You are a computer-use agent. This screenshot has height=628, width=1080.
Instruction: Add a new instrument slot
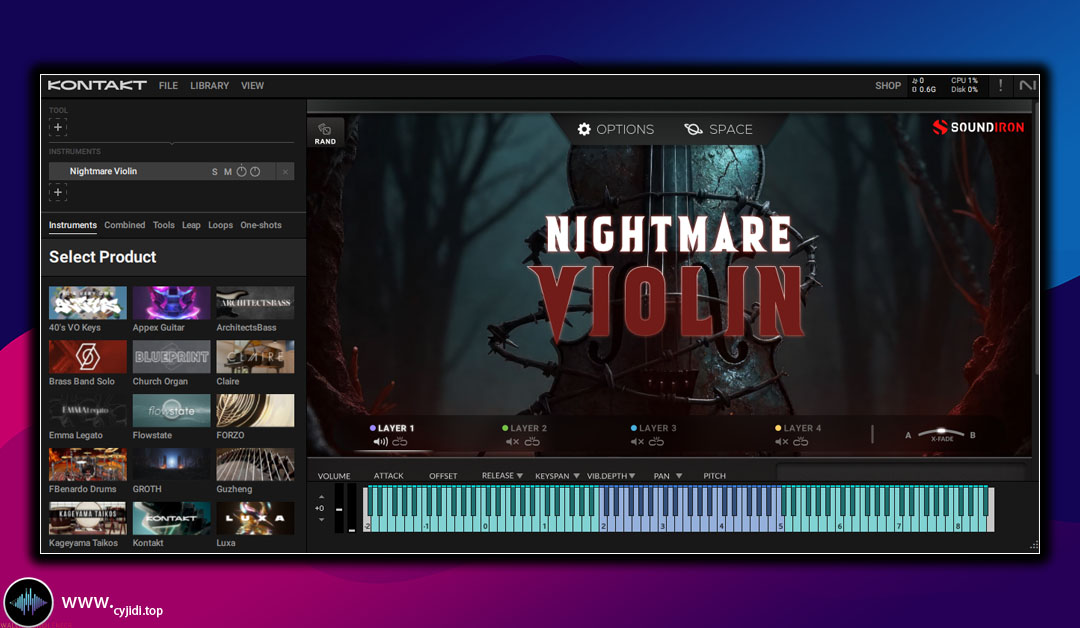(58, 192)
